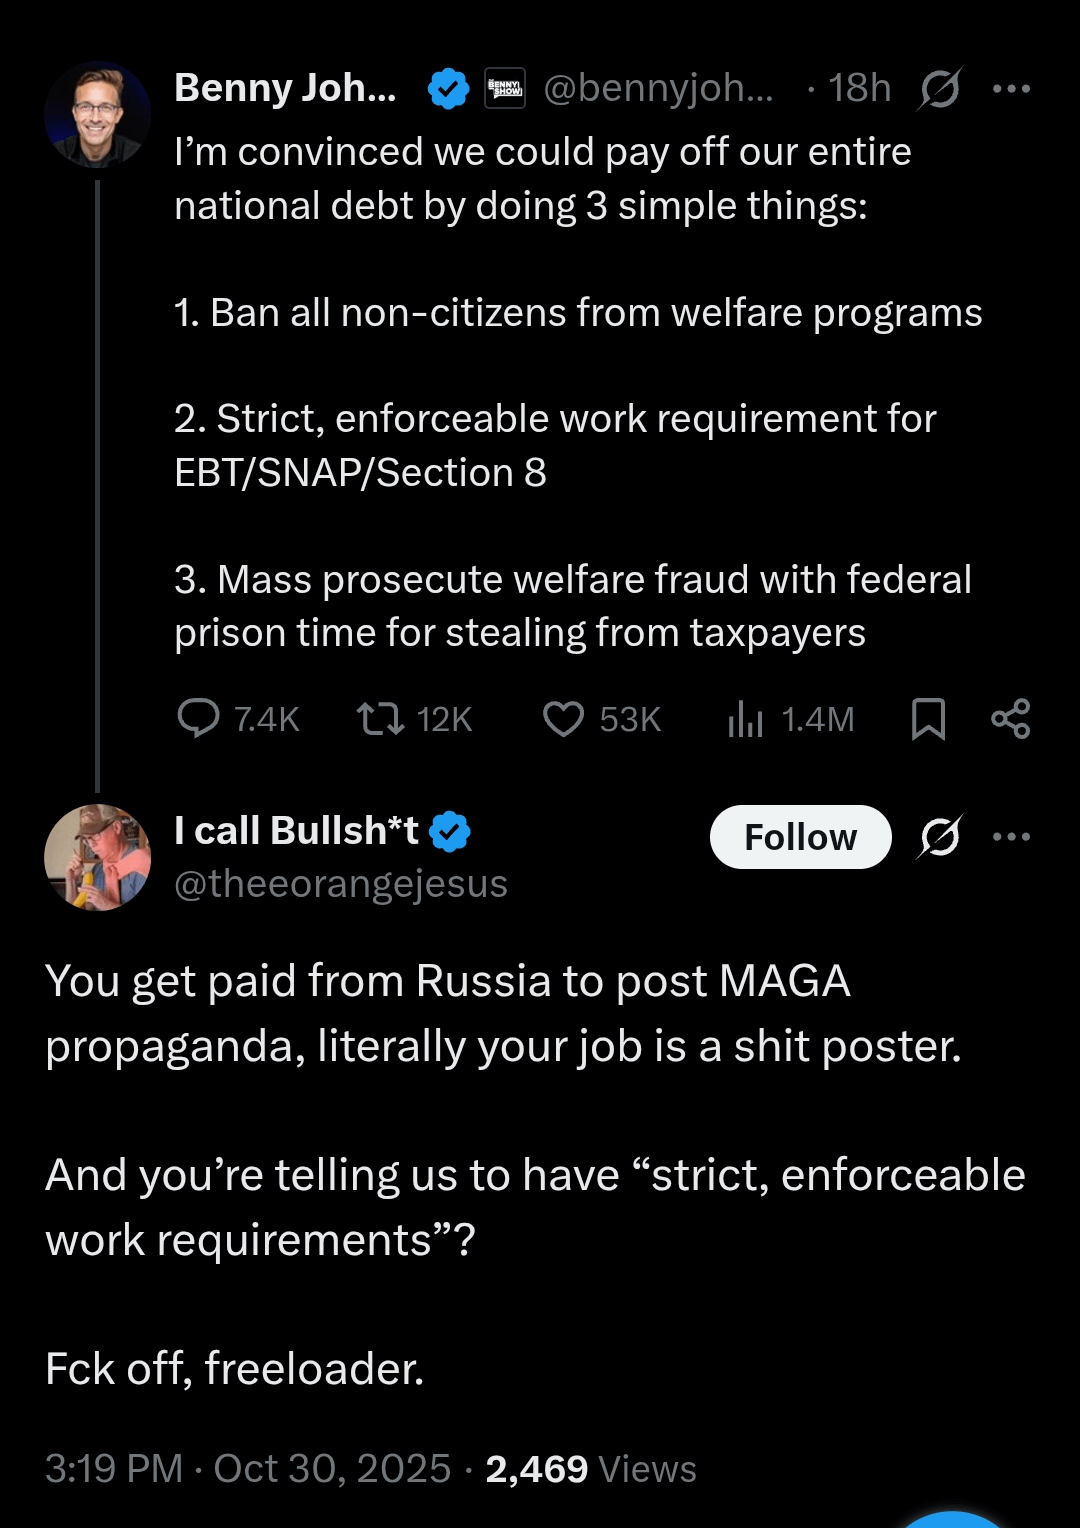Open Benny Johnson's profile picture
The width and height of the screenshot is (1080, 1528).
(x=97, y=114)
